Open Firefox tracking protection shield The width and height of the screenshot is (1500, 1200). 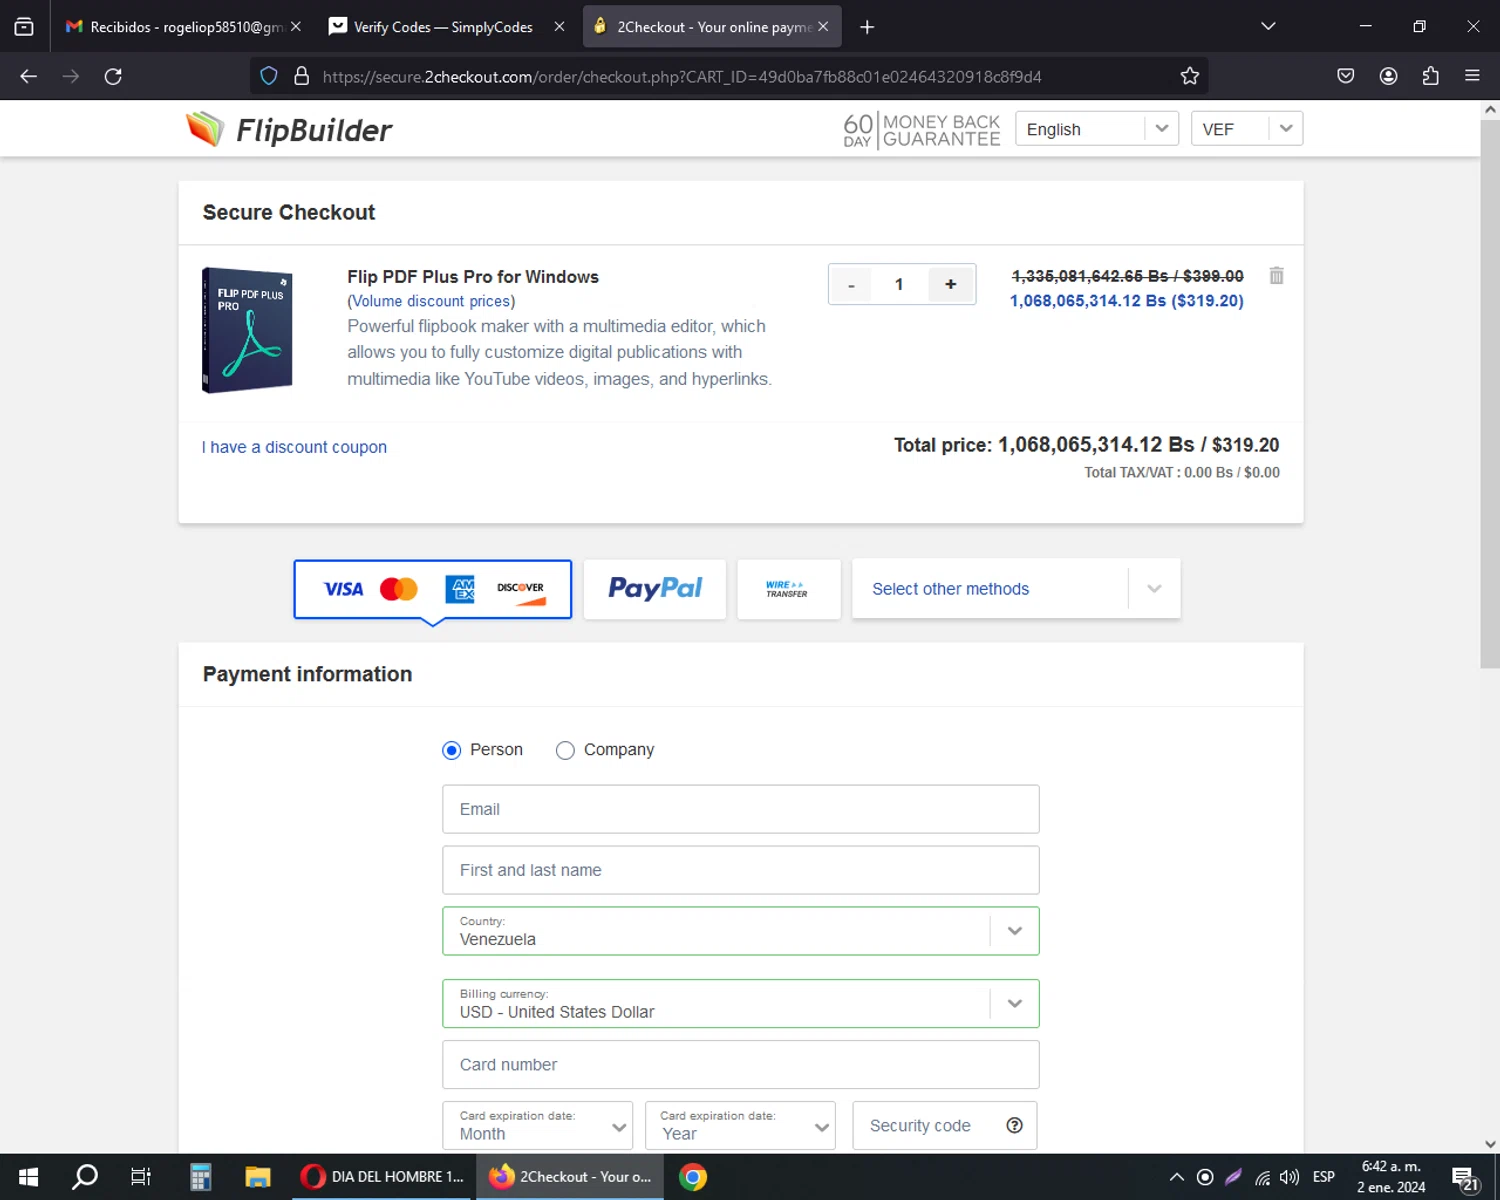click(268, 76)
